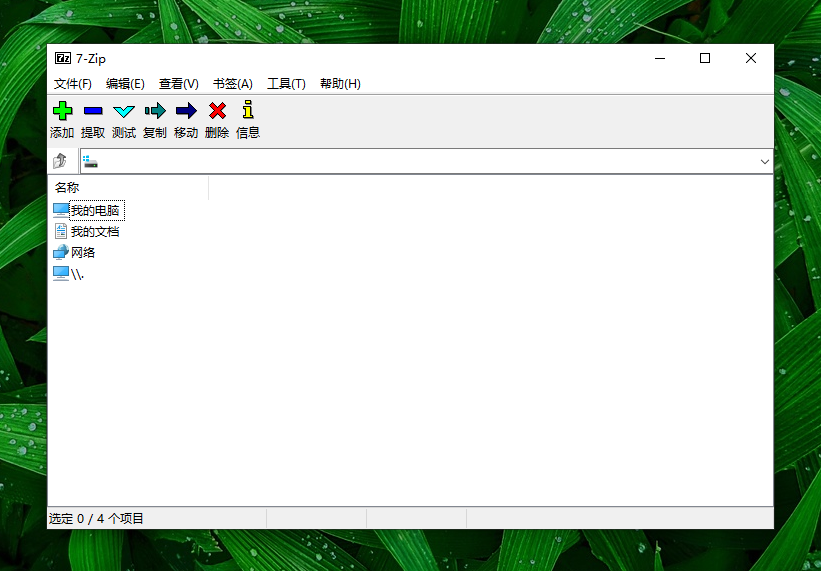Click the blue minus 提取 (Extract) icon
The height and width of the screenshot is (571, 821).
tap(93, 111)
